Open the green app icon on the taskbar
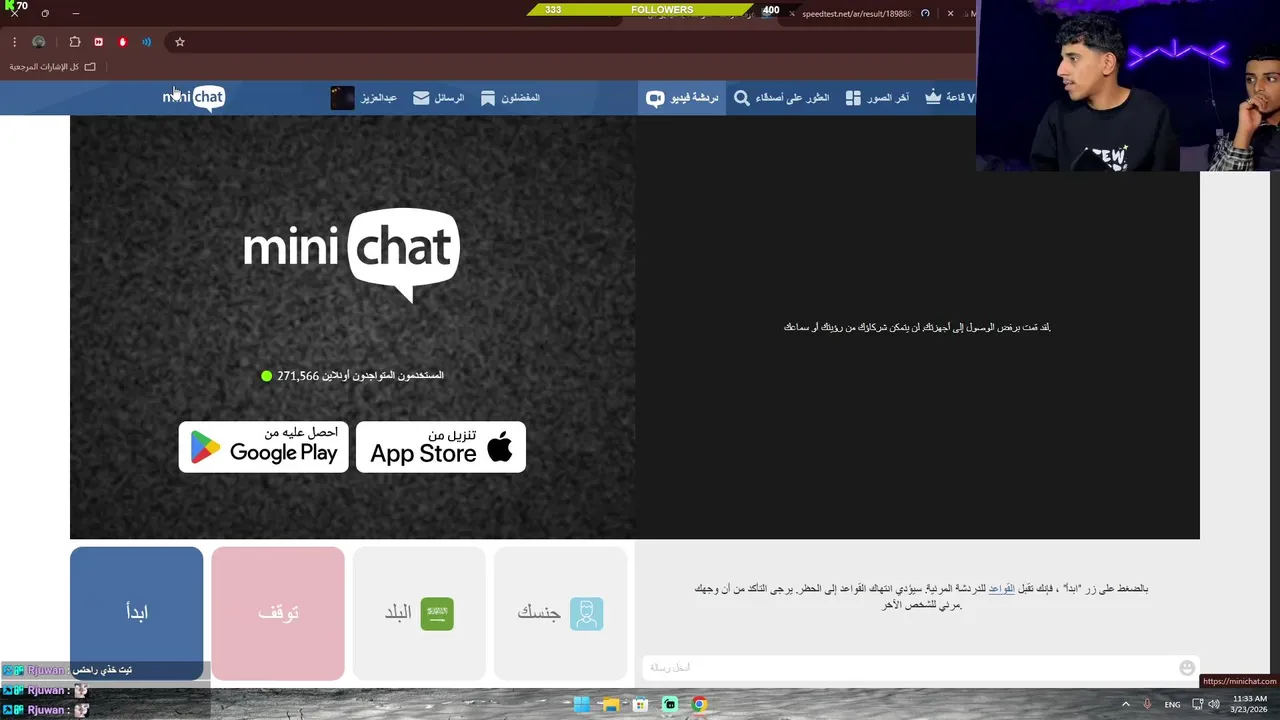 click(670, 704)
